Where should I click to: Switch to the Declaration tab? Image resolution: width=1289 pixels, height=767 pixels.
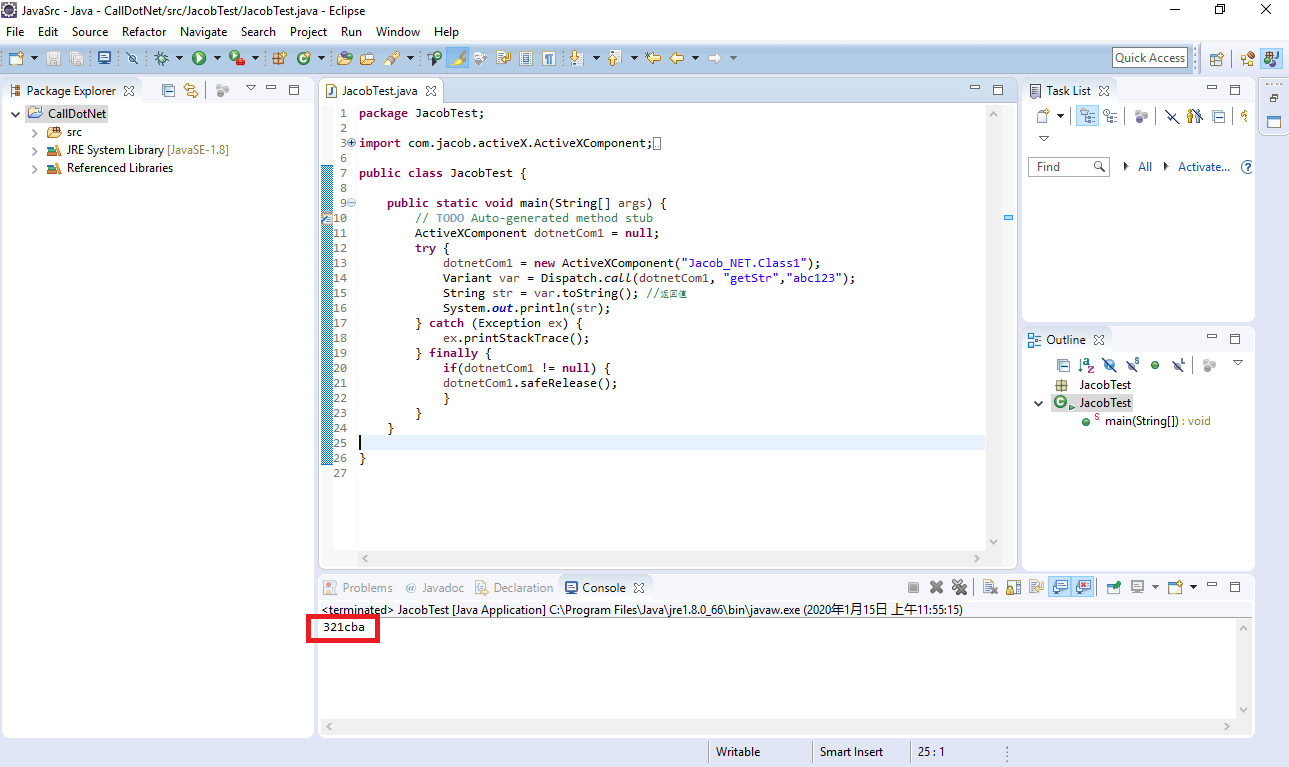[514, 588]
